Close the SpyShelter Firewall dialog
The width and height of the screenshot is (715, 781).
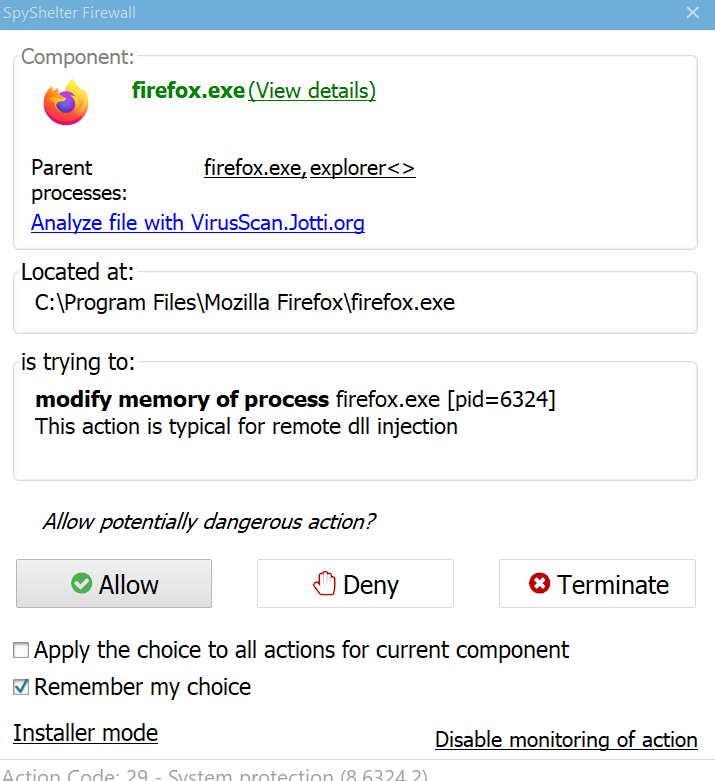click(x=692, y=13)
